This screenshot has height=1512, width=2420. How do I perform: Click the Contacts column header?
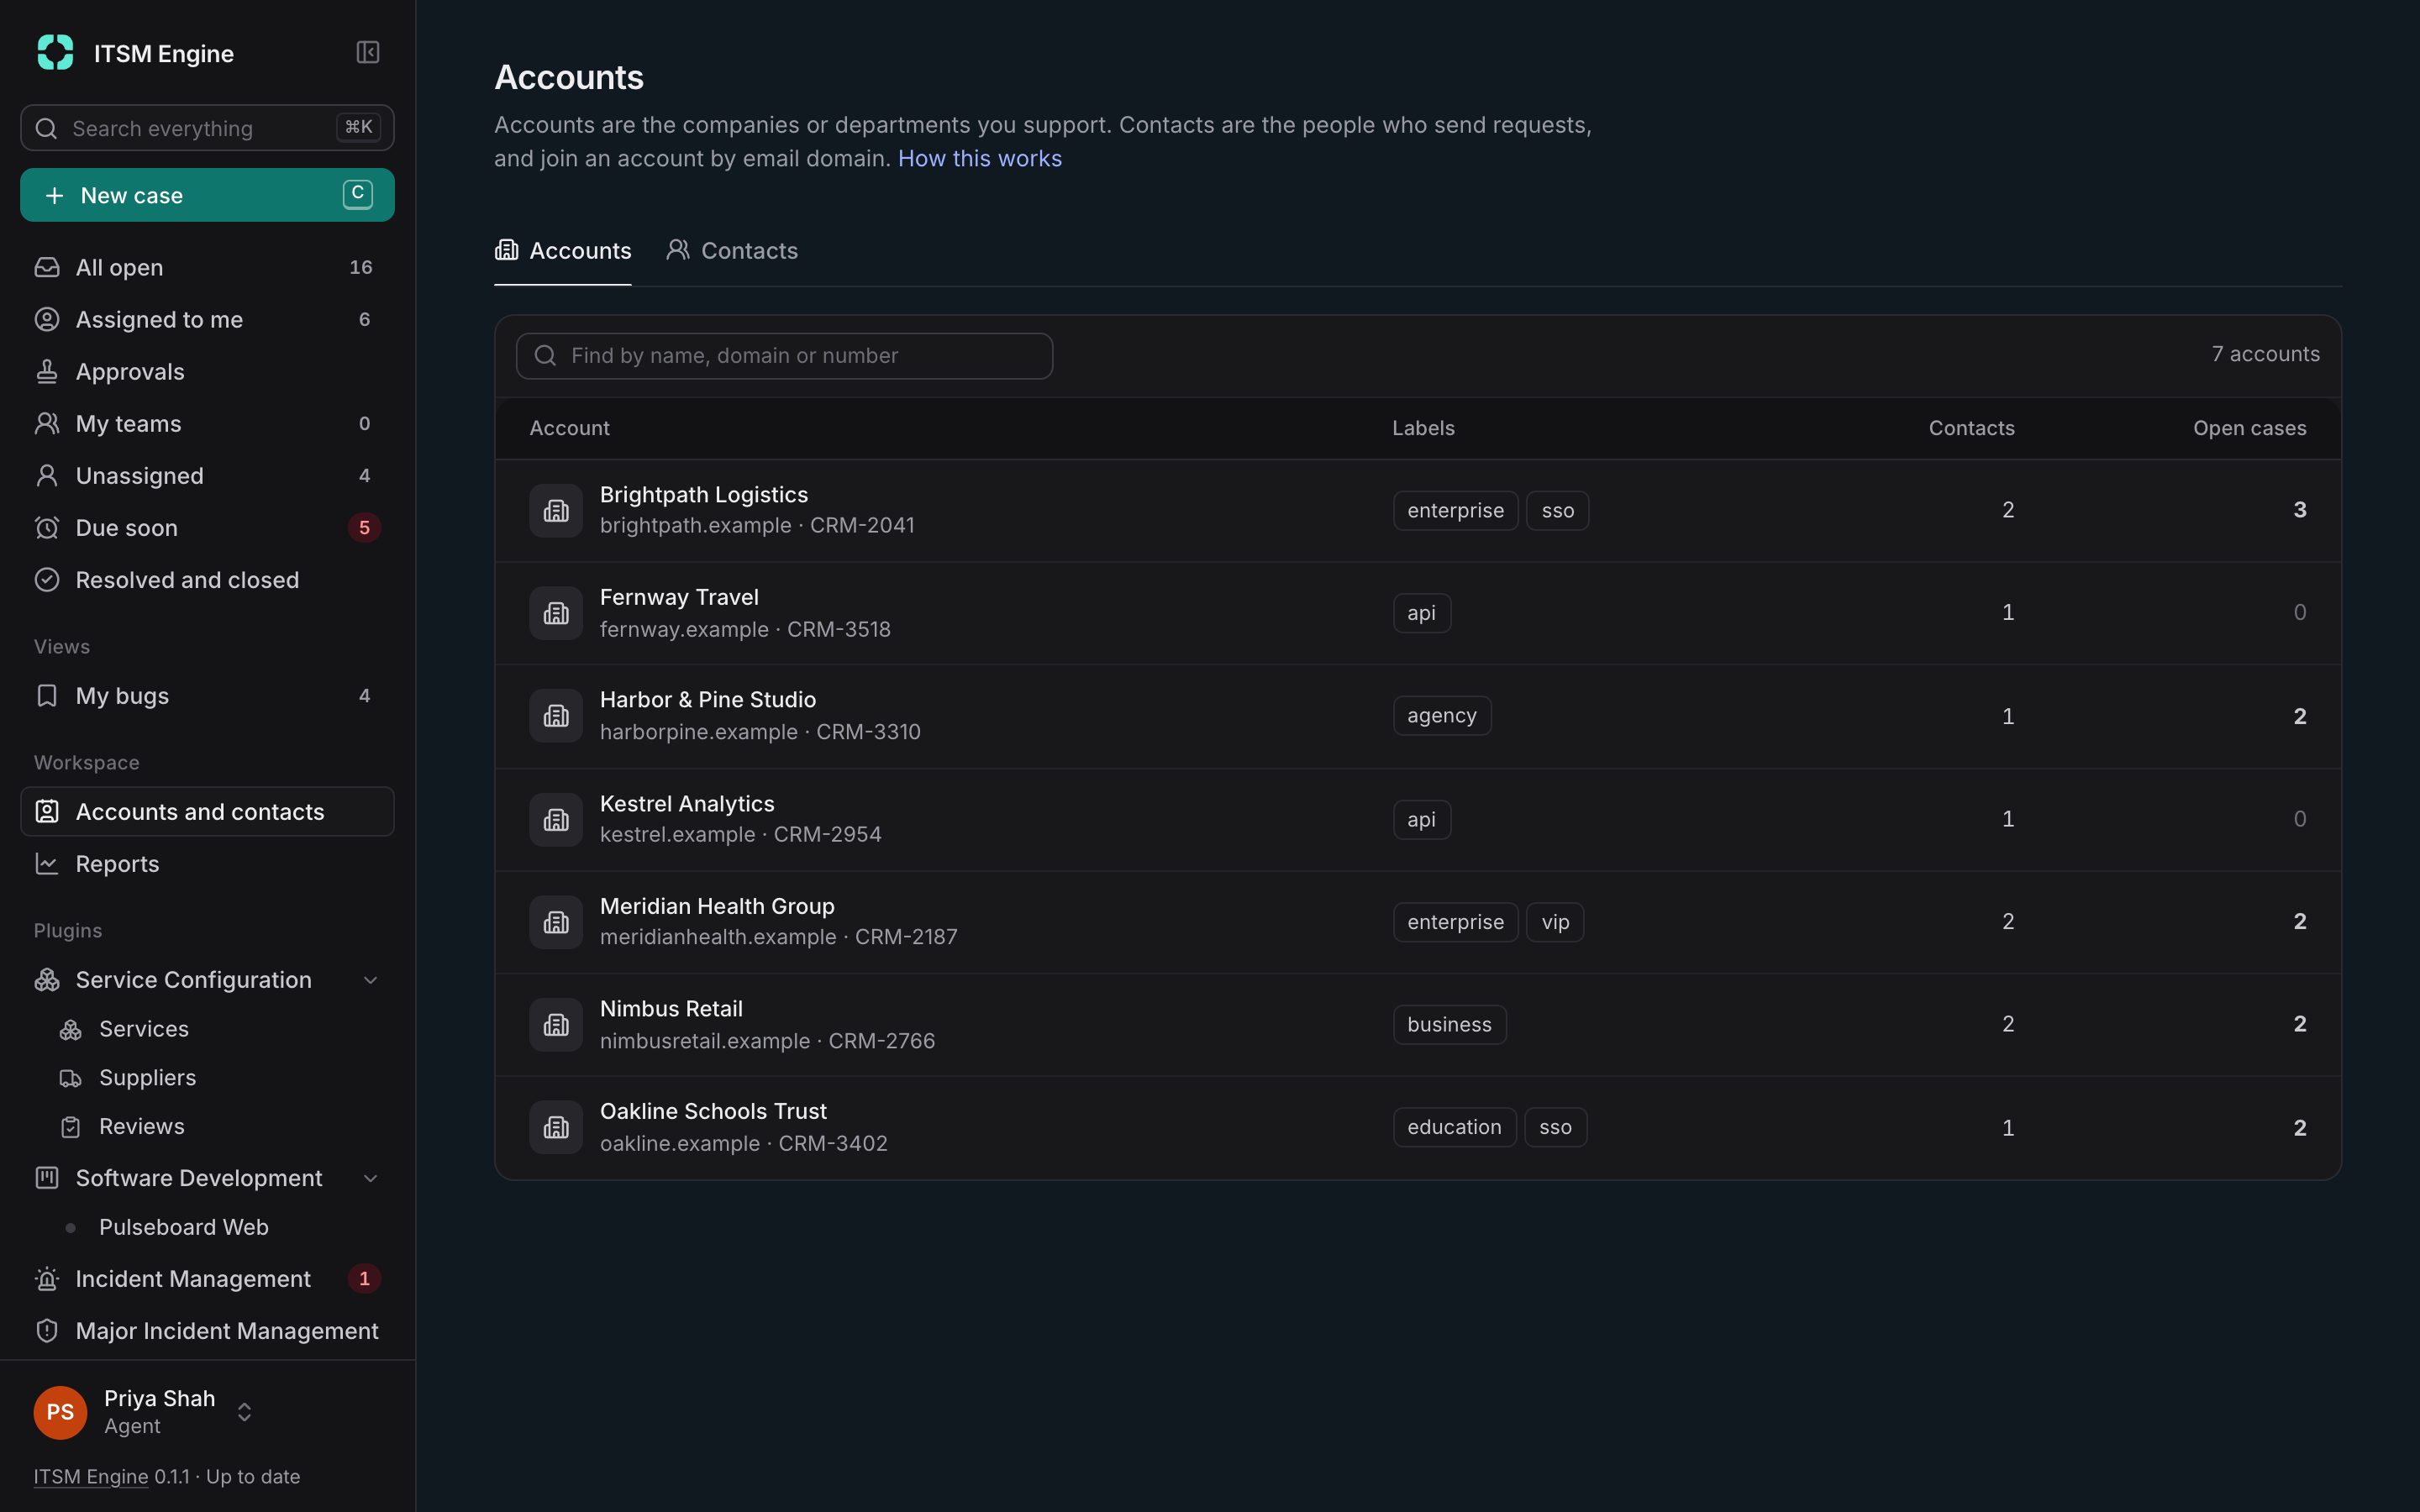click(1971, 428)
